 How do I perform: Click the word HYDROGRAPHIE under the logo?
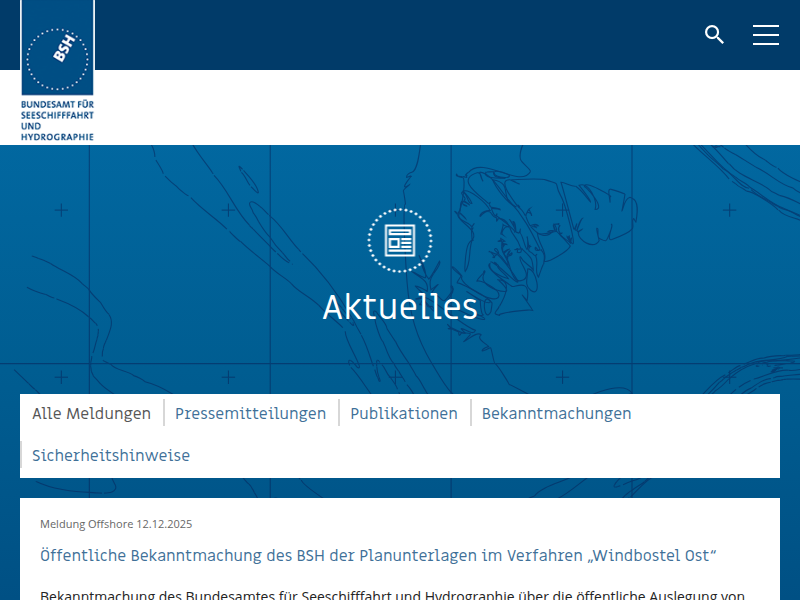(x=57, y=136)
